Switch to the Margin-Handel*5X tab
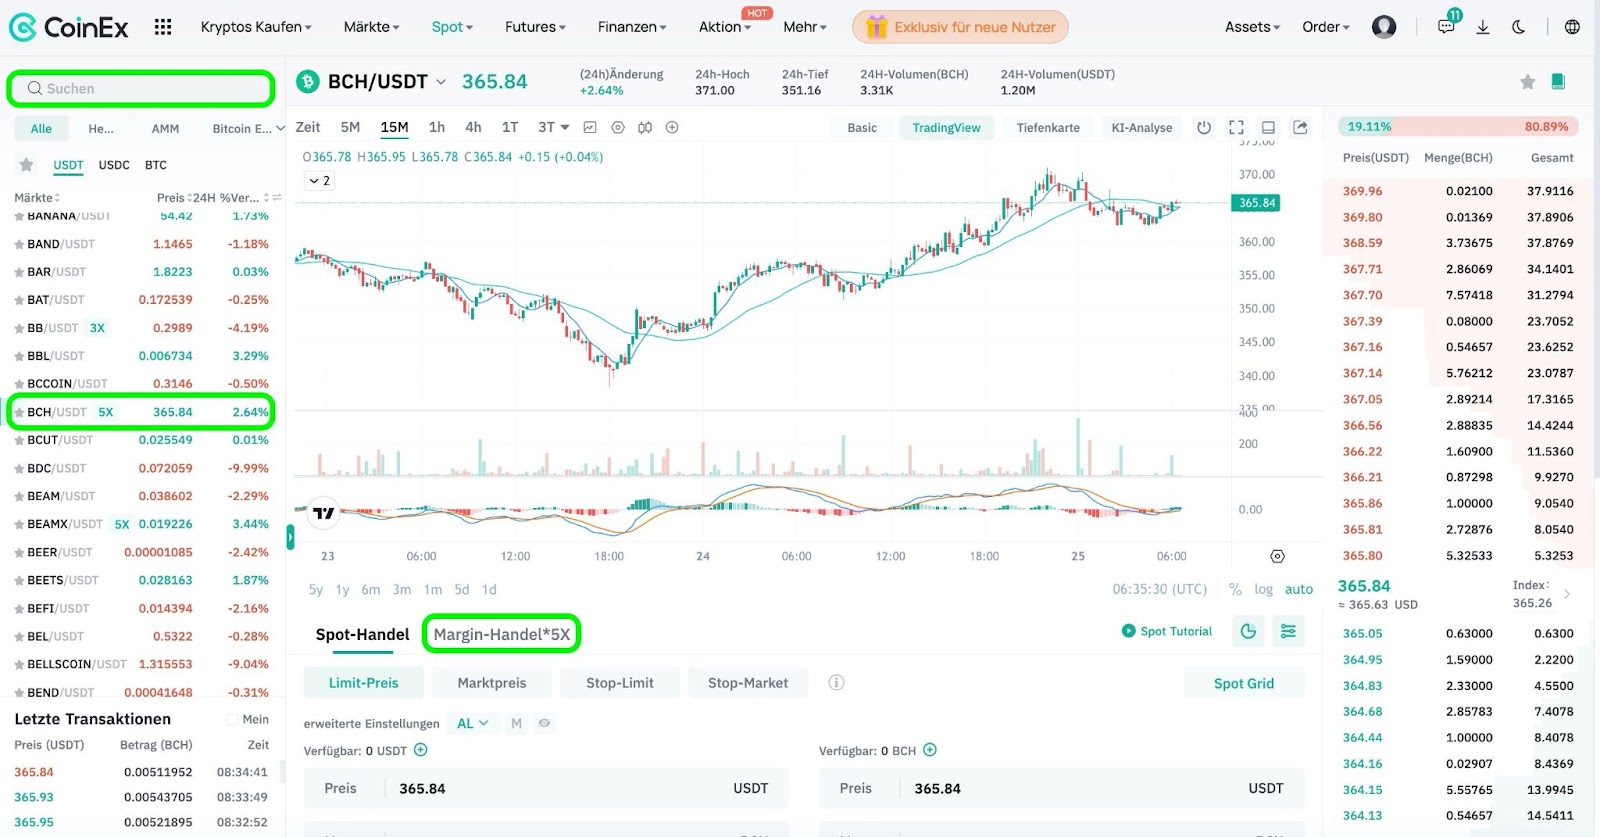This screenshot has width=1600, height=837. coord(501,634)
